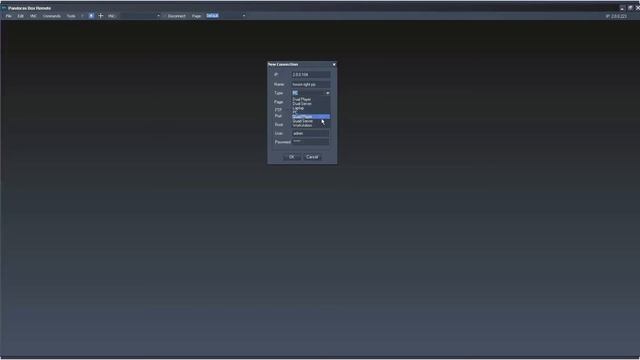Open the VNC connection dropdown arrow in toolbar
The width and height of the screenshot is (640, 360).
[x=158, y=16]
